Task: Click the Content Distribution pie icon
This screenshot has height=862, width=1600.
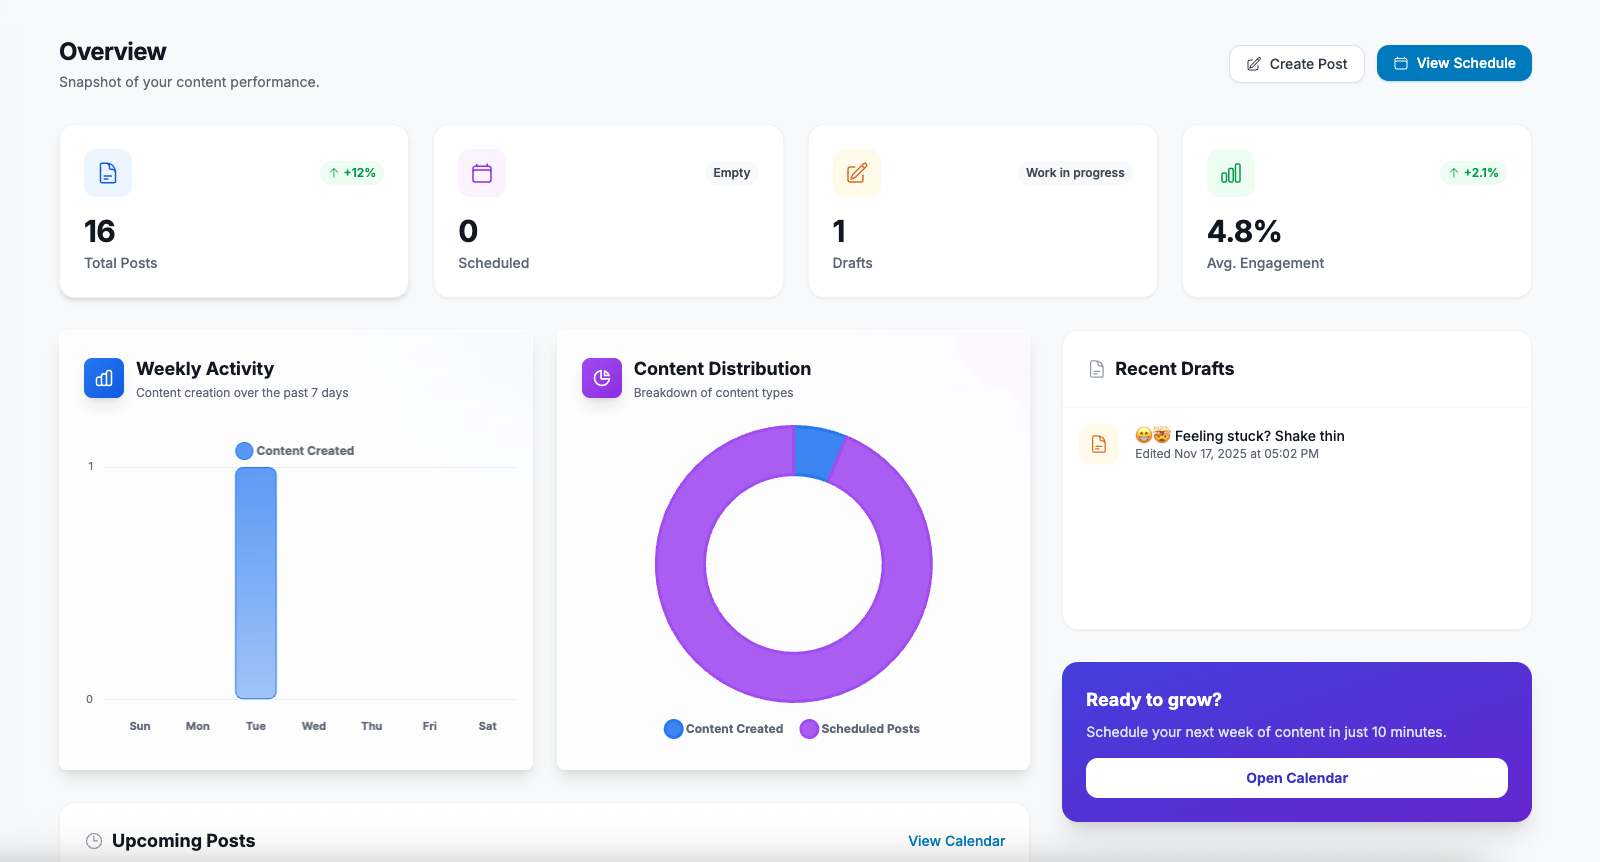Action: 602,378
